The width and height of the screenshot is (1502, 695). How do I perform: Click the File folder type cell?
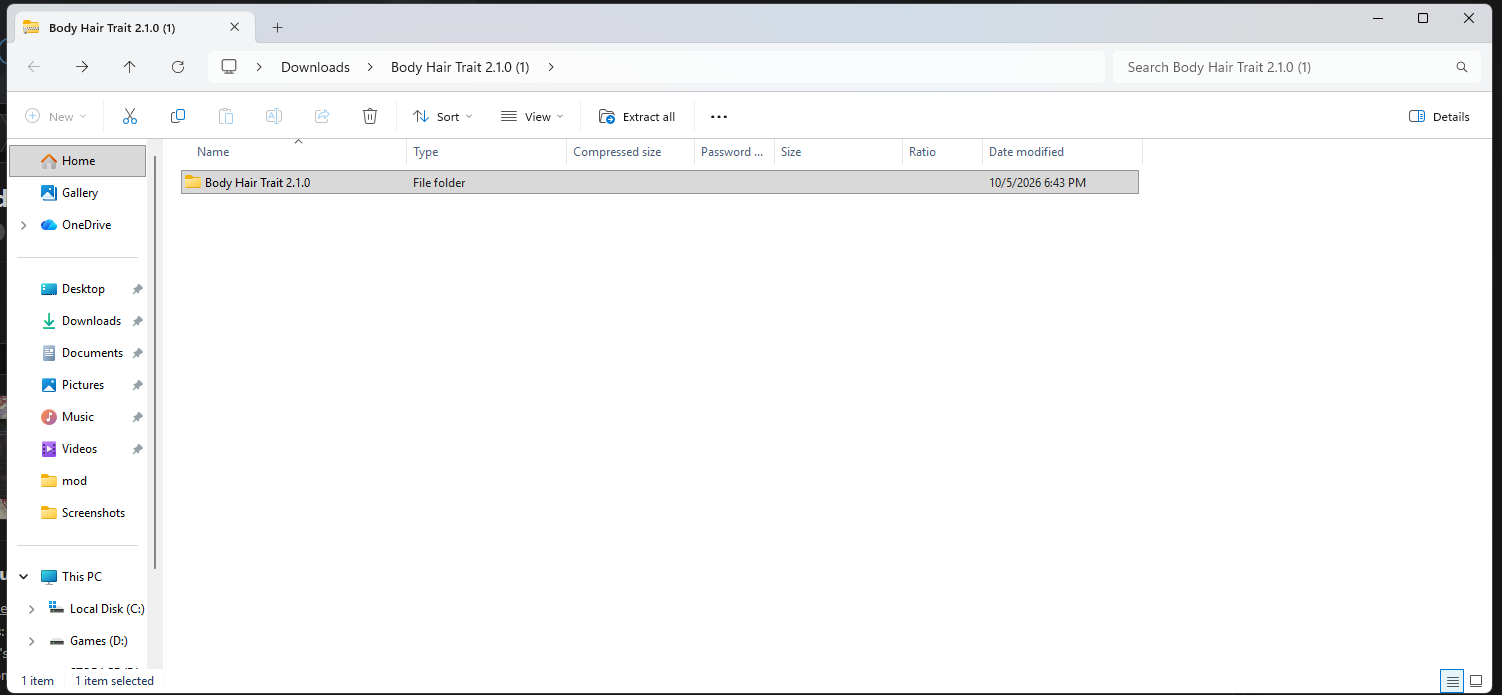(x=439, y=183)
